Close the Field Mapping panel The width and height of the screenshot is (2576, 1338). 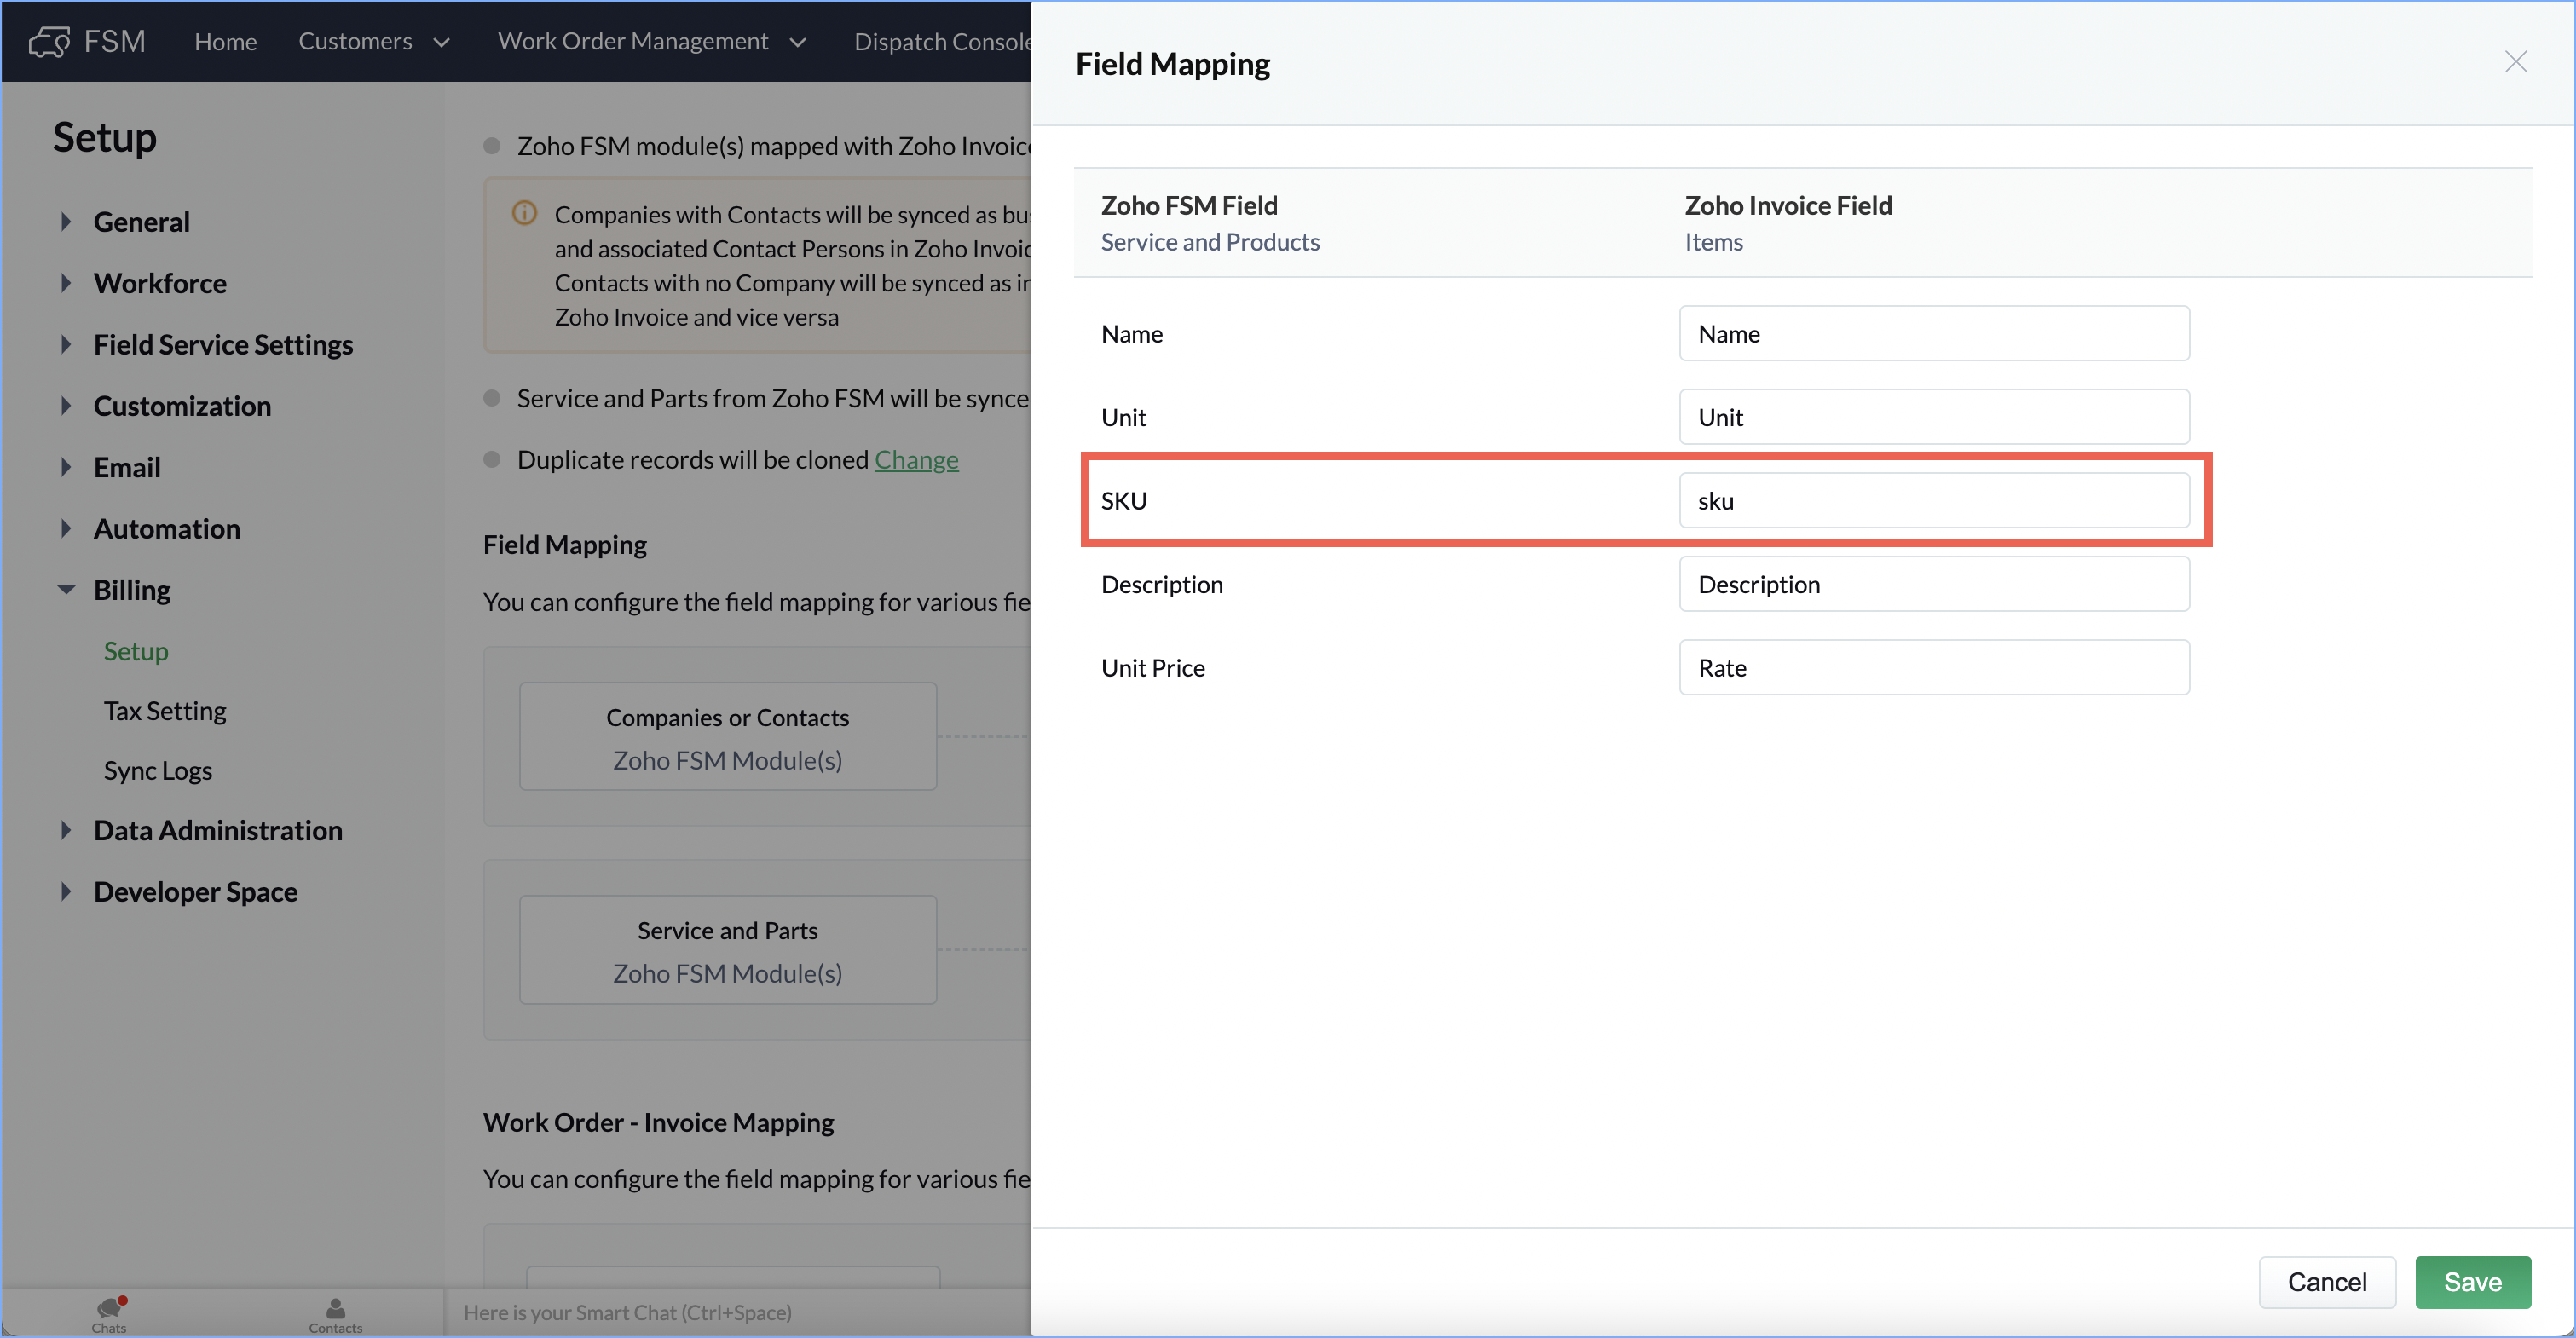pos(2515,62)
